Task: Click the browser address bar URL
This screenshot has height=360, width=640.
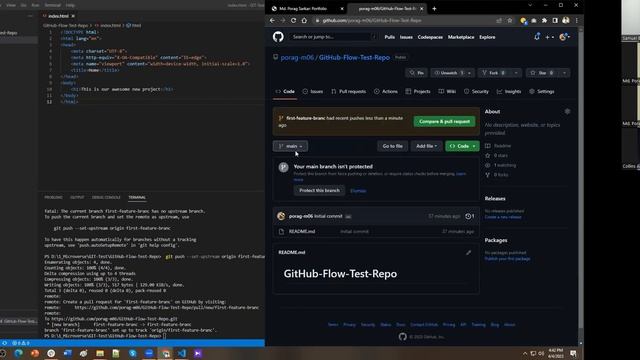Action: (372, 20)
